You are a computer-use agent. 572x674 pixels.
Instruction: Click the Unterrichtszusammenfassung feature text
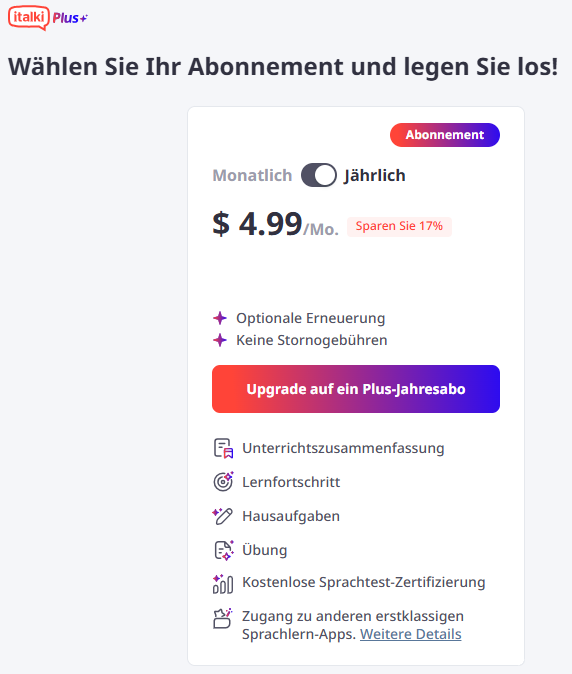[x=343, y=448]
